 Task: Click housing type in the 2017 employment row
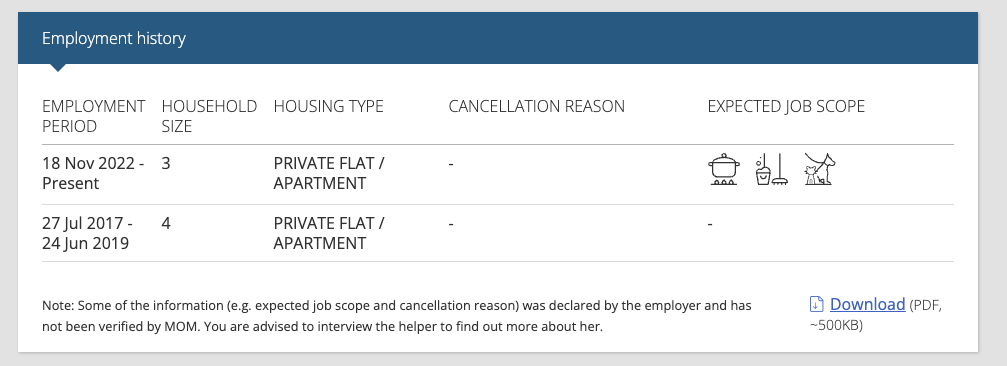coord(329,234)
